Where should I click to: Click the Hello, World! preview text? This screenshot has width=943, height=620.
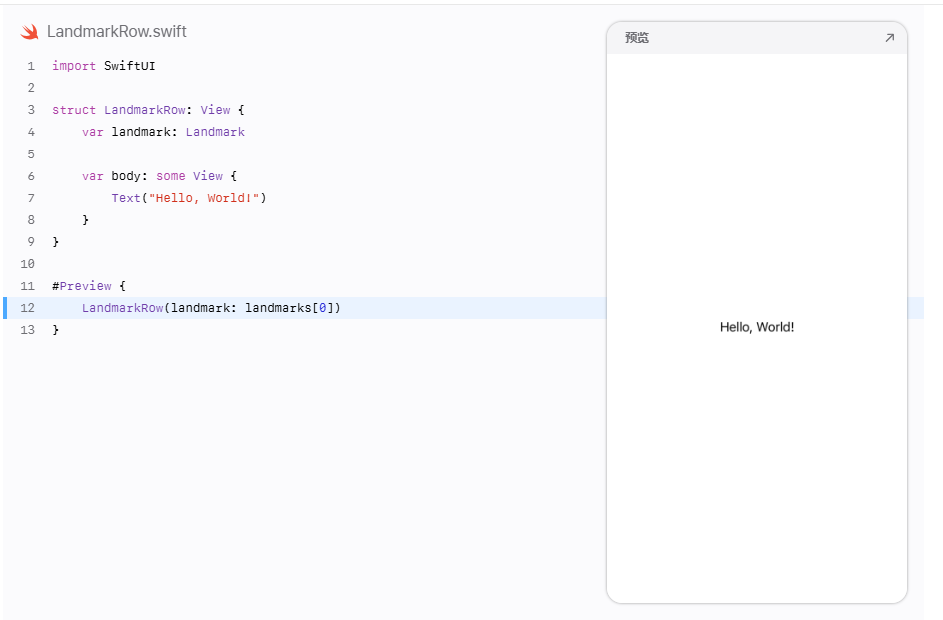757,327
